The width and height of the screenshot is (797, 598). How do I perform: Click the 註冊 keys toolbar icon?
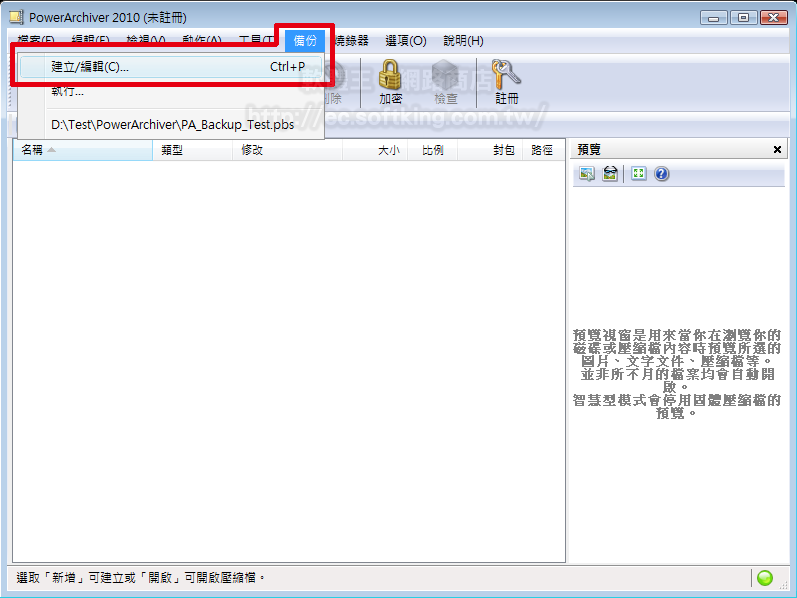[x=507, y=80]
